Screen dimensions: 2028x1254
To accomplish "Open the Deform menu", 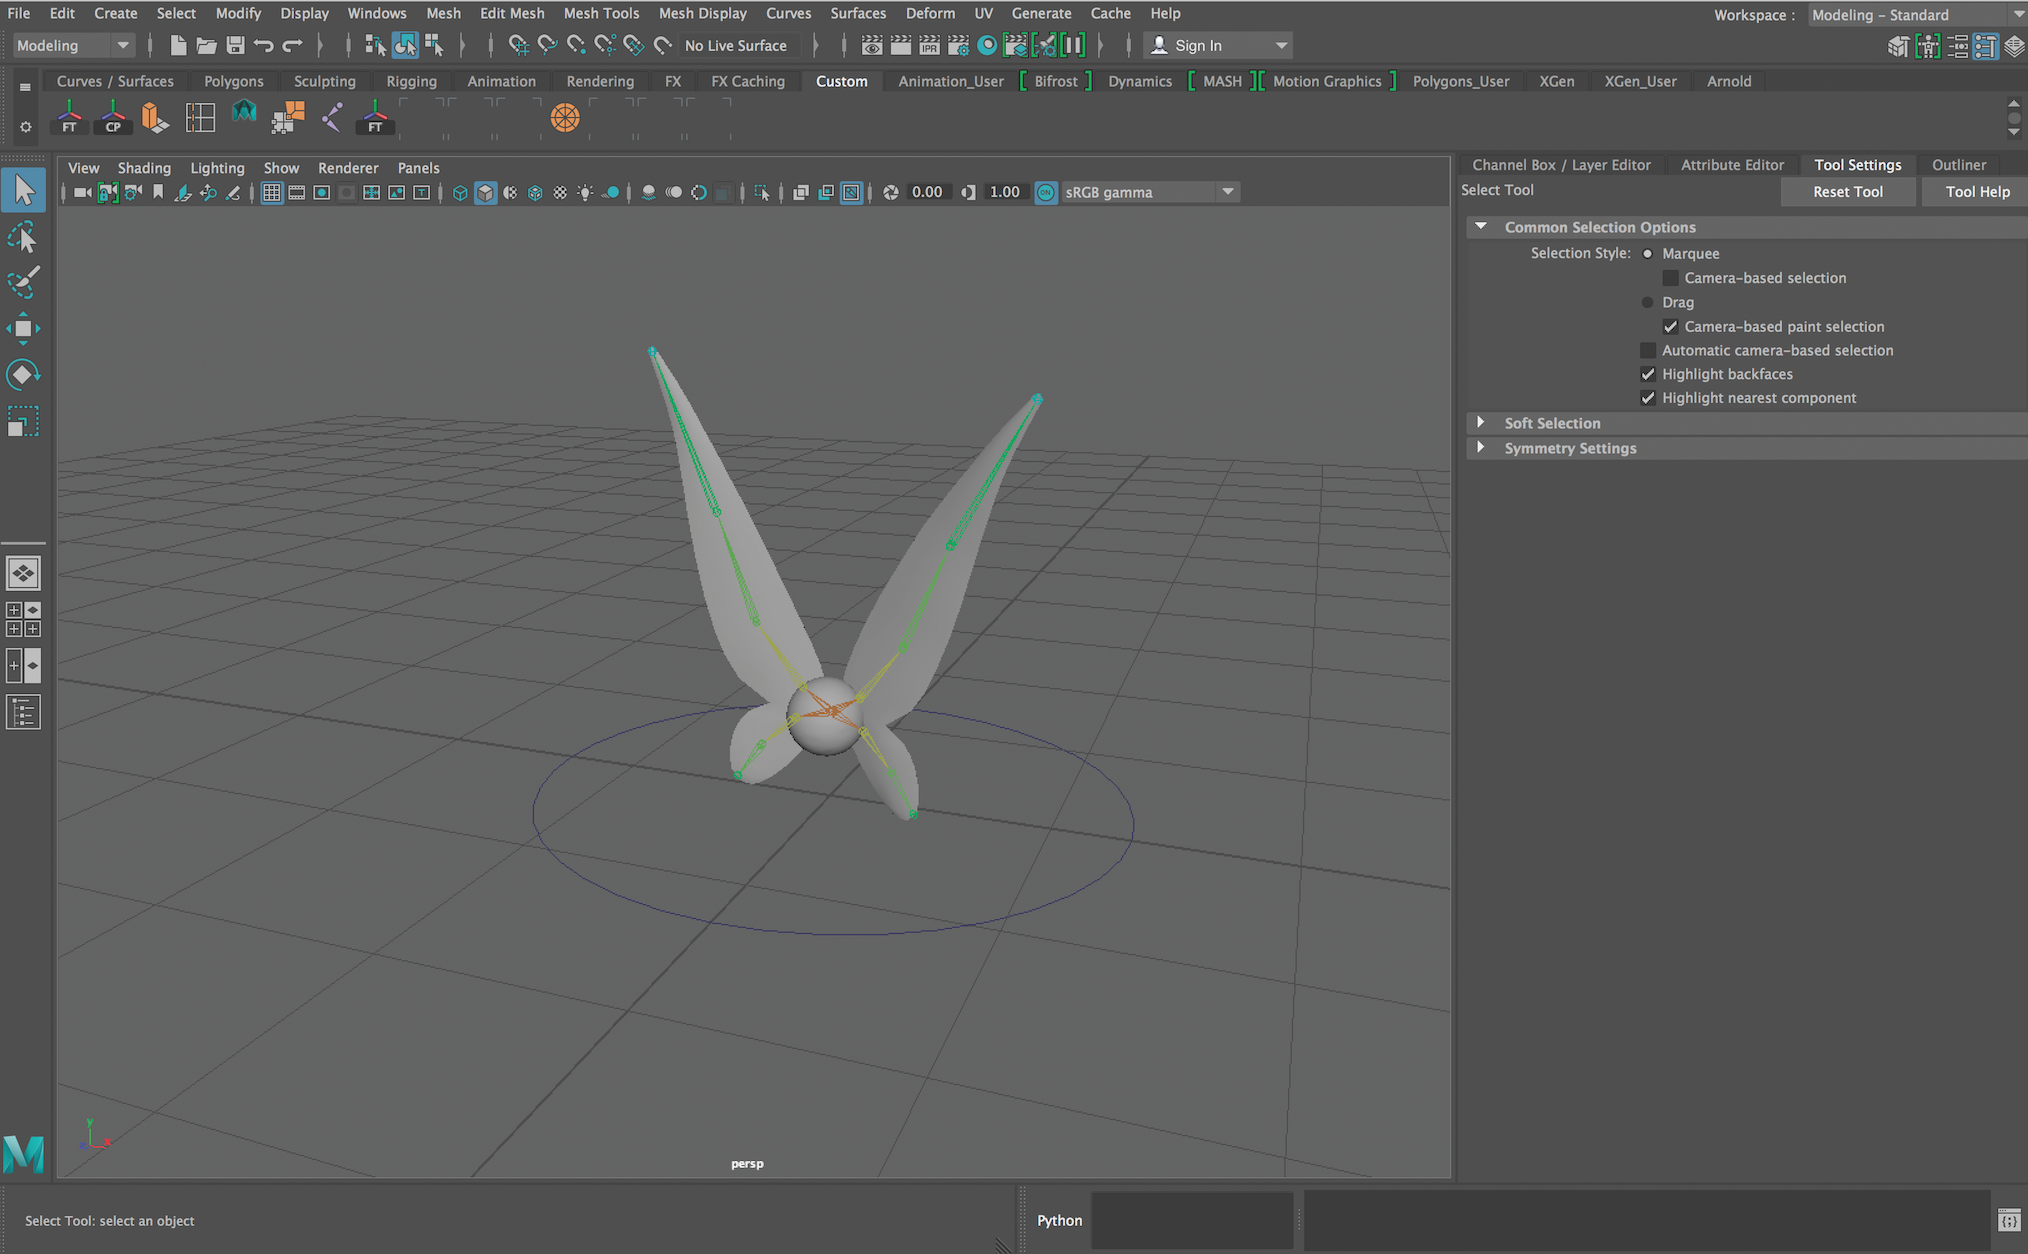I will (930, 13).
